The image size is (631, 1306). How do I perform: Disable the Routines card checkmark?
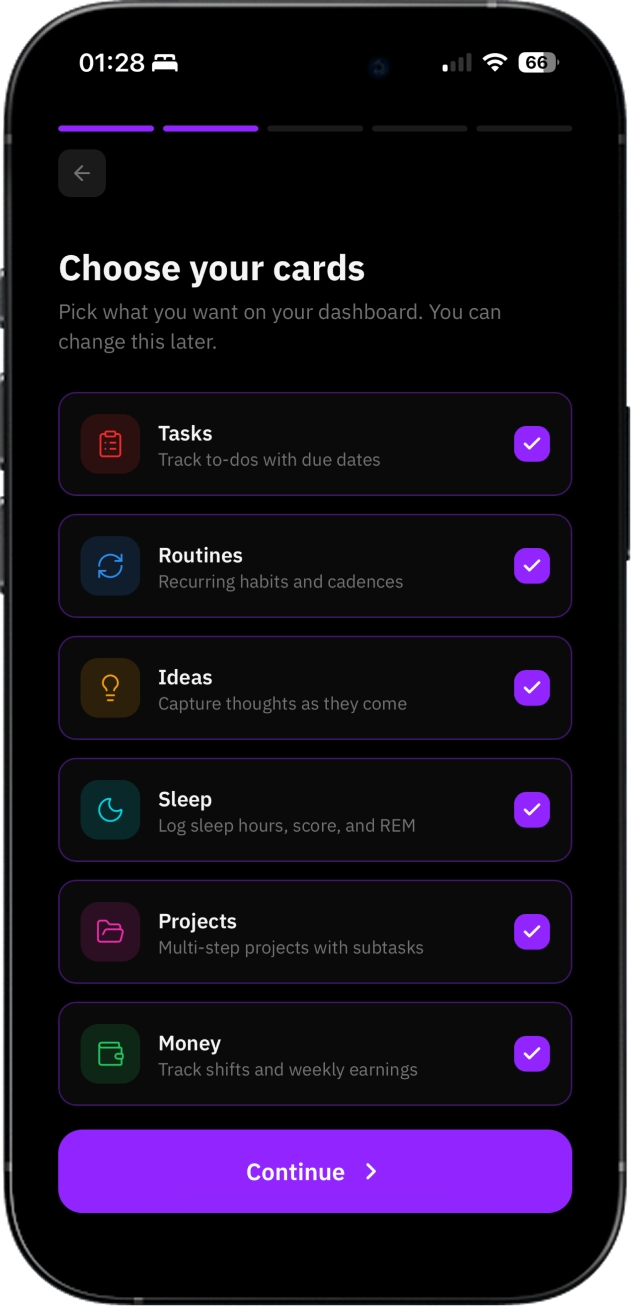[532, 566]
